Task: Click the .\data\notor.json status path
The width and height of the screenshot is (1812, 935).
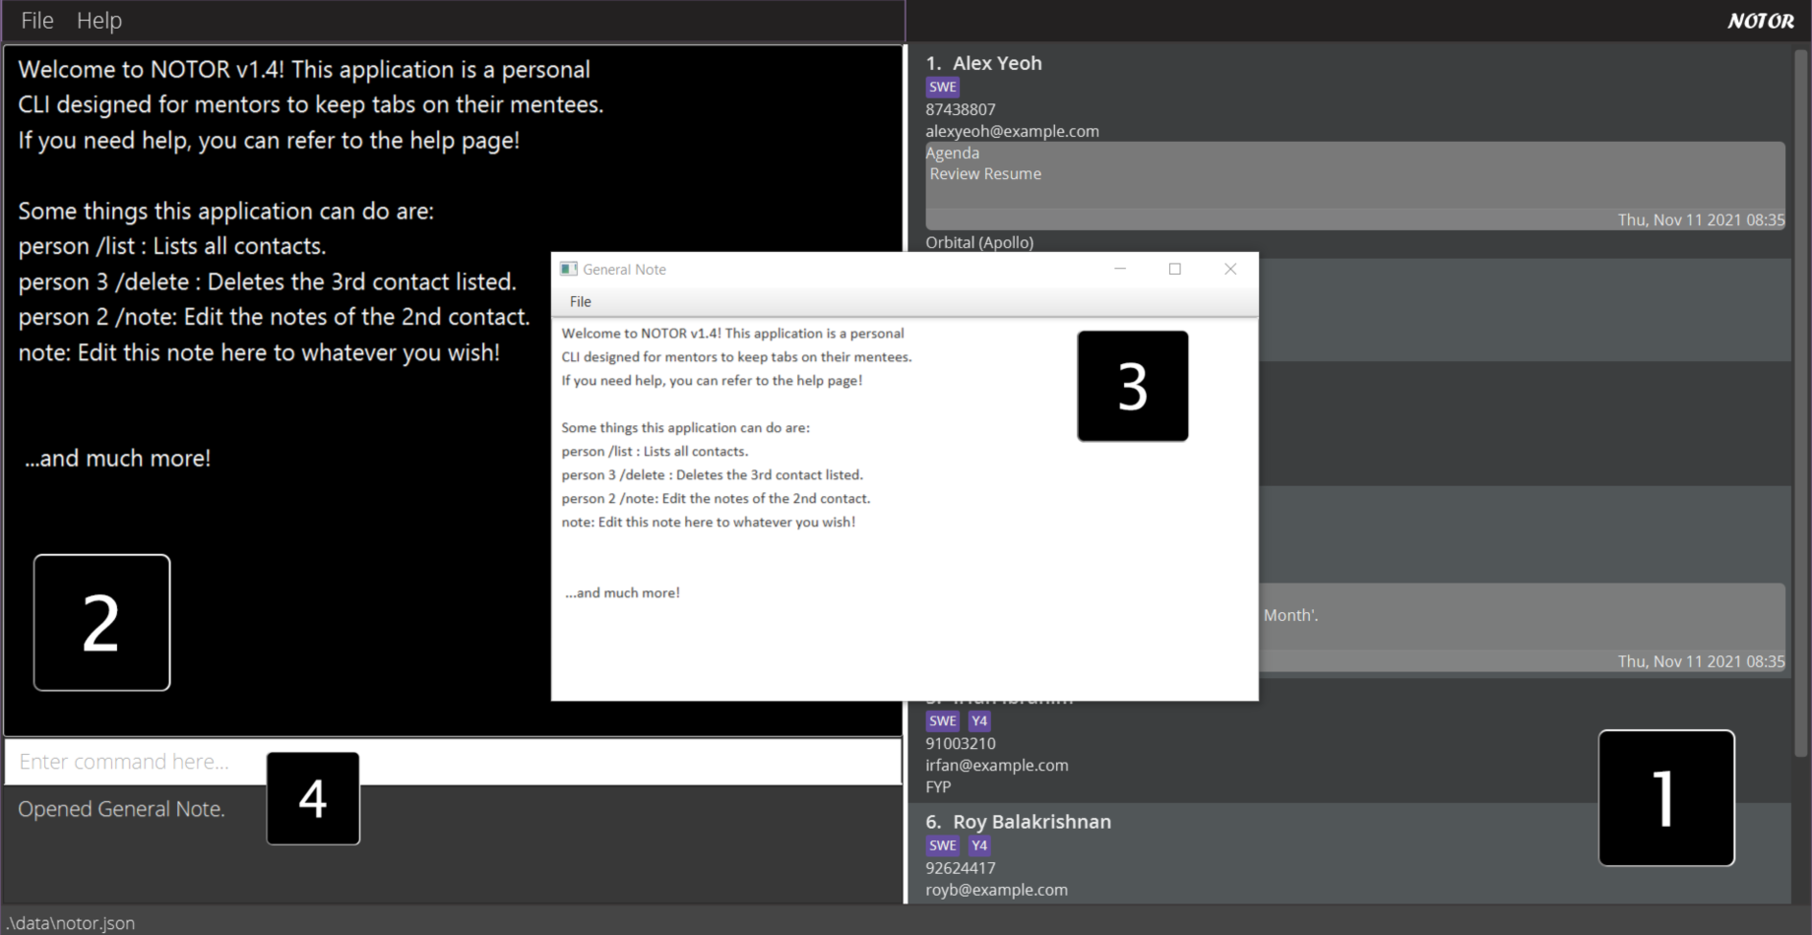Action: click(70, 923)
